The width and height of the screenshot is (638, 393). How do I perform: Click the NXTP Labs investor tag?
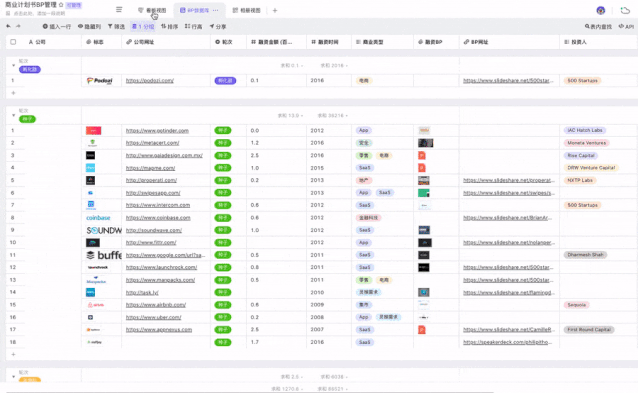point(580,180)
